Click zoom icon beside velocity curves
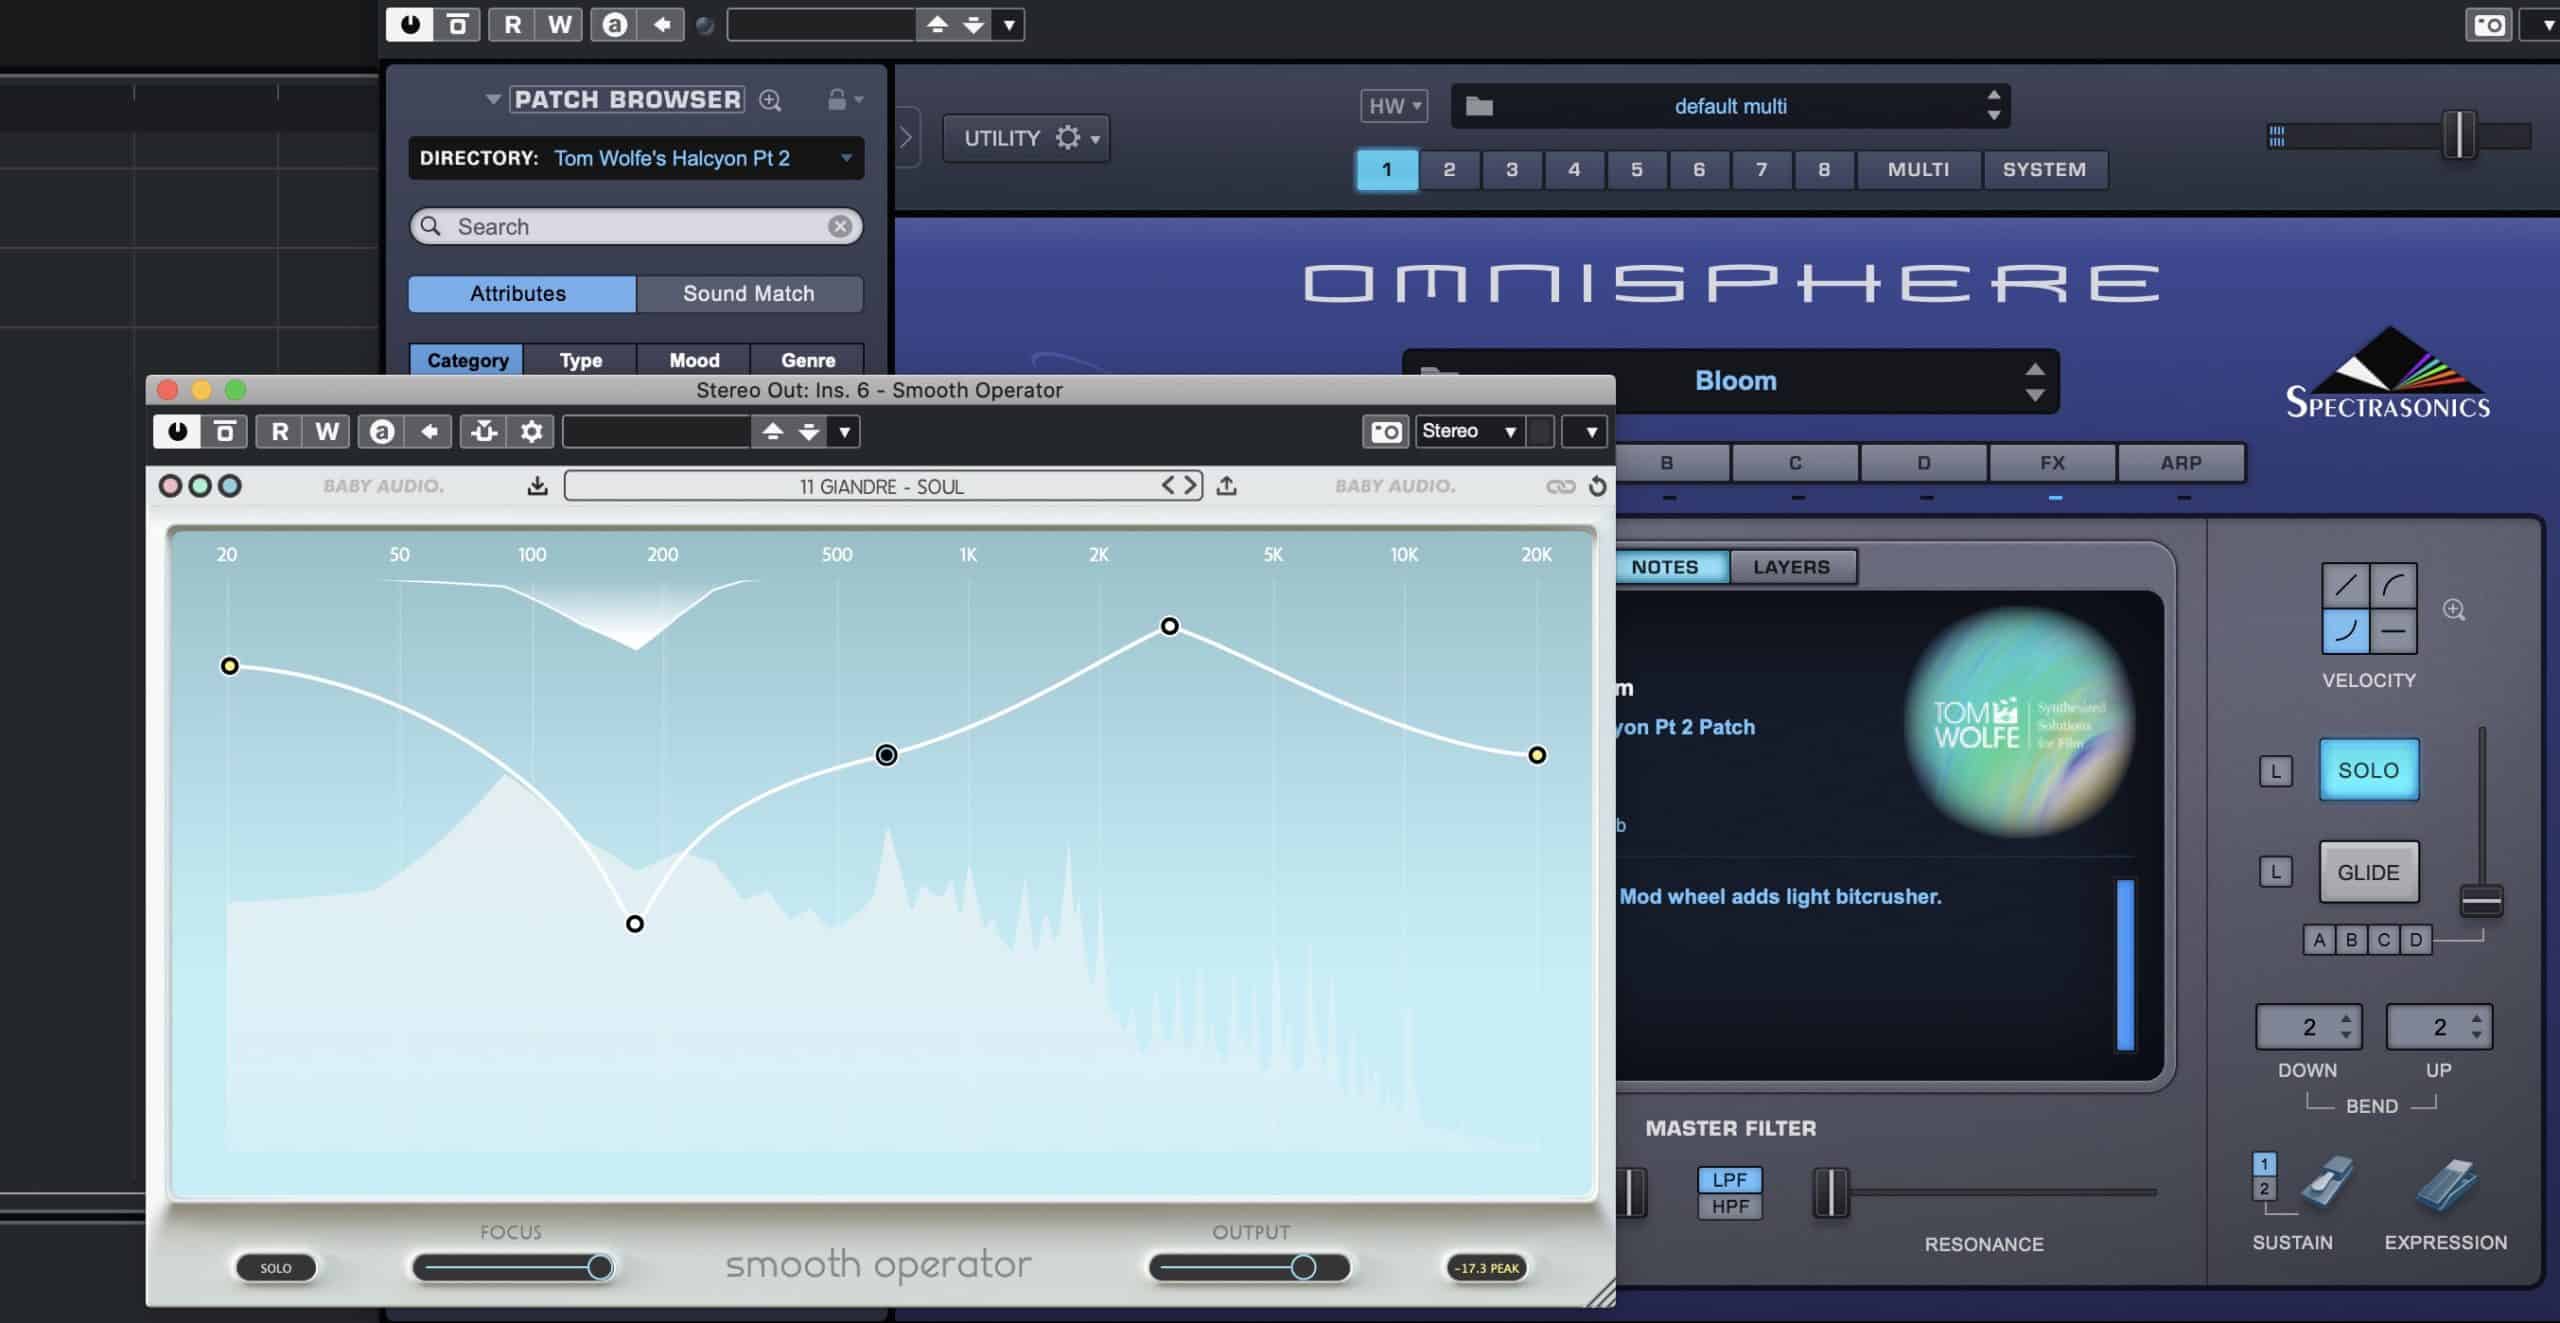Image resolution: width=2560 pixels, height=1323 pixels. click(2454, 610)
